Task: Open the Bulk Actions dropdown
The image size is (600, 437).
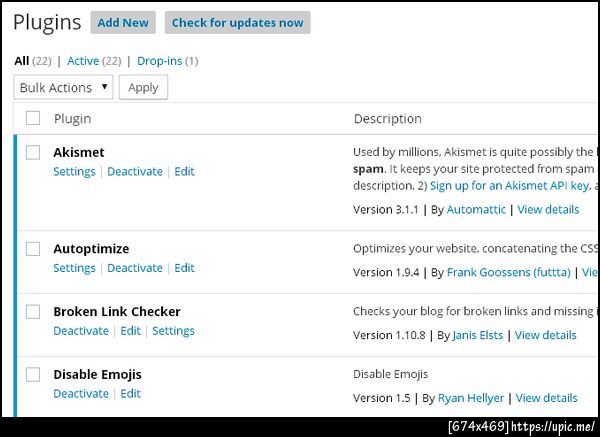Action: coord(64,87)
